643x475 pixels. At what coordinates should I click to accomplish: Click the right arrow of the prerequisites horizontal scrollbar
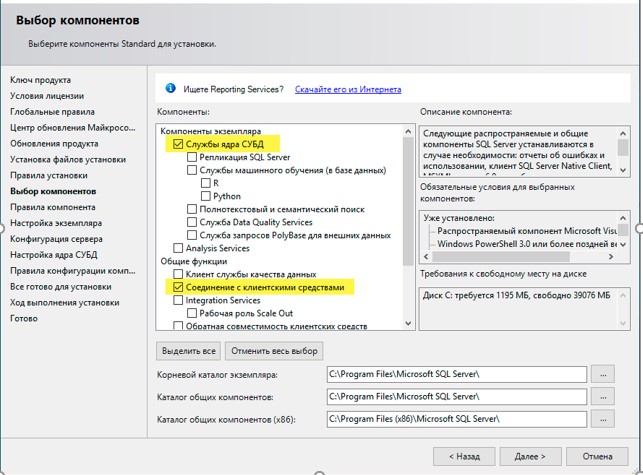[611, 257]
